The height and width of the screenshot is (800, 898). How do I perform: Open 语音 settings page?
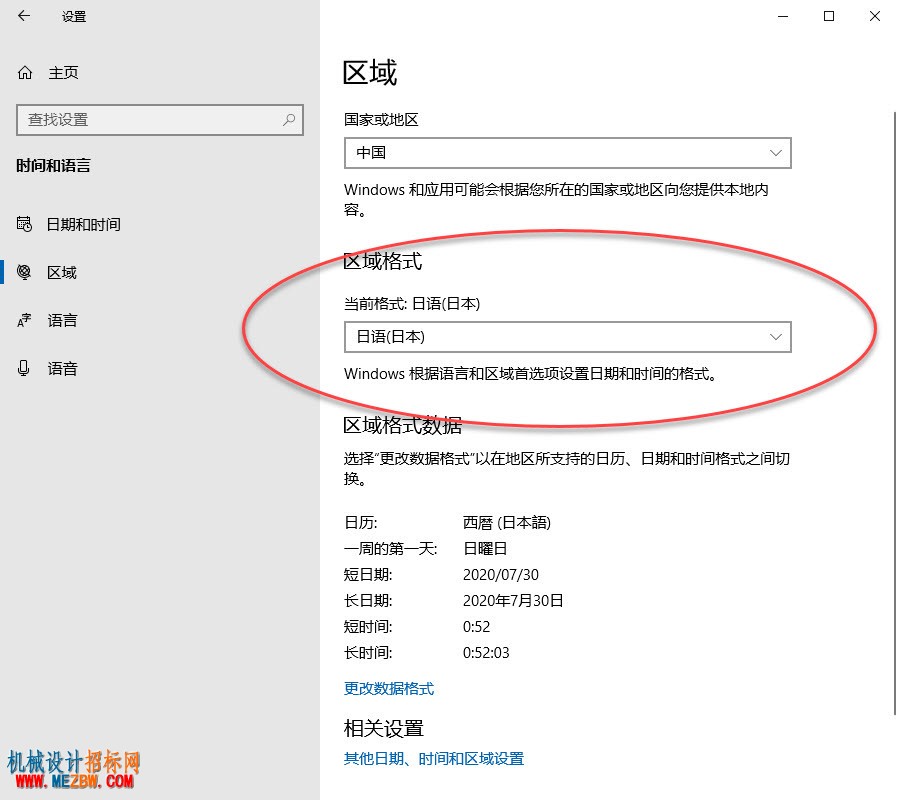point(62,368)
